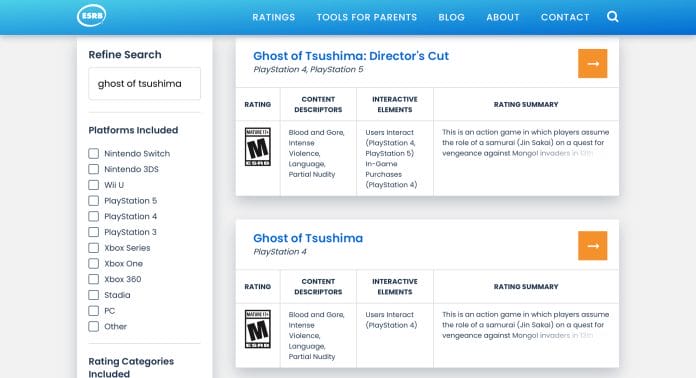
Task: Go to the Blog page
Action: click(x=451, y=17)
